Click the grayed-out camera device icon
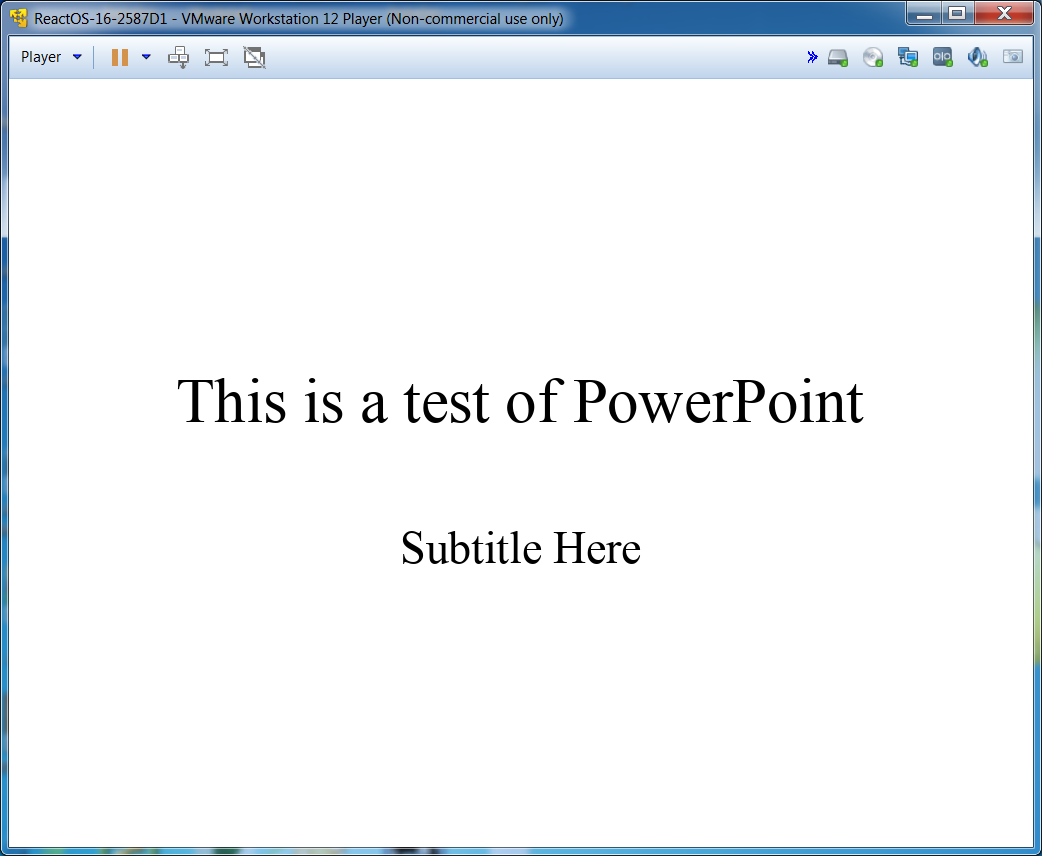1042x856 pixels. 1013,57
